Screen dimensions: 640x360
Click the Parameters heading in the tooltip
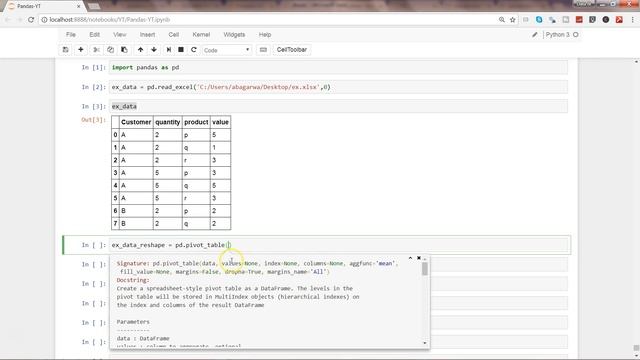(x=133, y=322)
